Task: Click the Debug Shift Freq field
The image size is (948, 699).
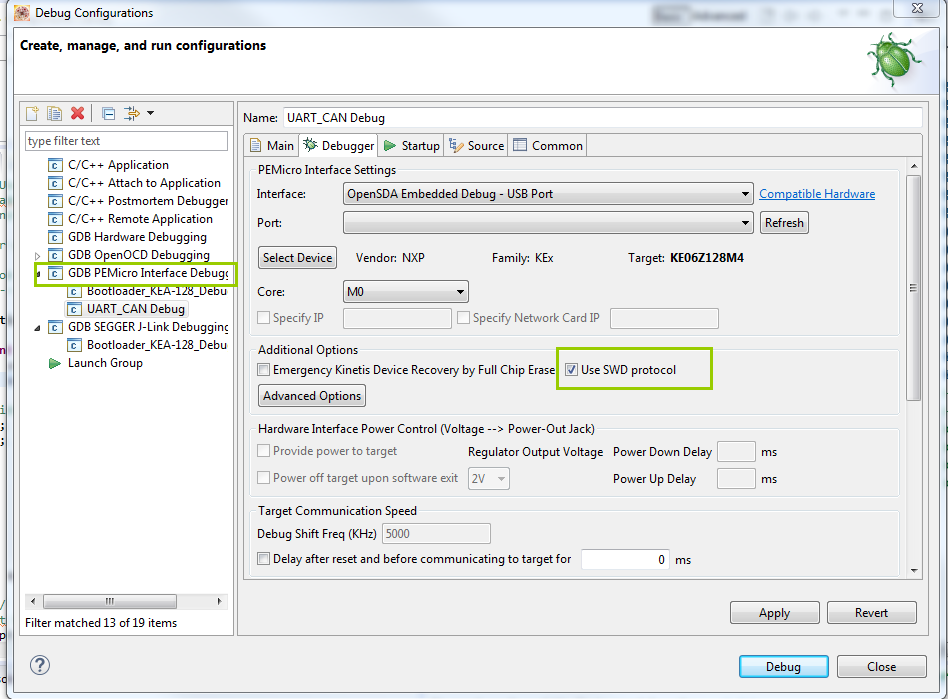Action: pyautogui.click(x=436, y=534)
